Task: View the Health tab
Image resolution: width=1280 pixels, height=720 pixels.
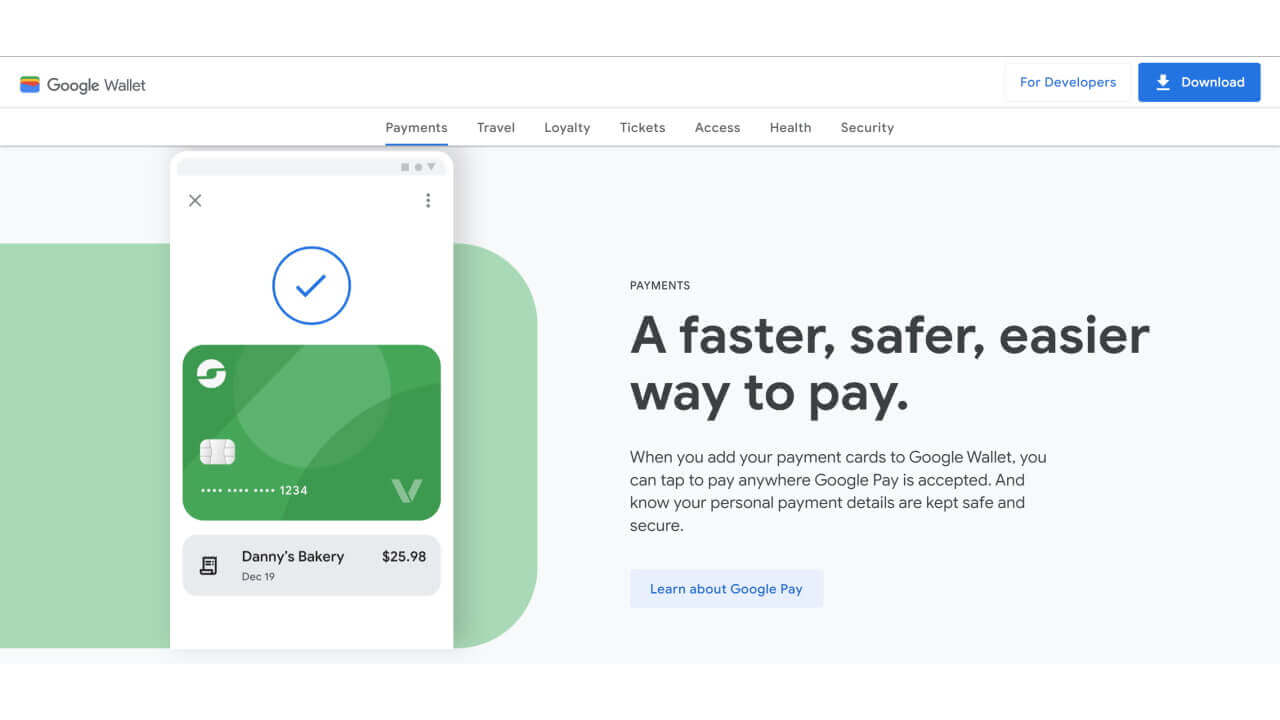Action: point(790,127)
